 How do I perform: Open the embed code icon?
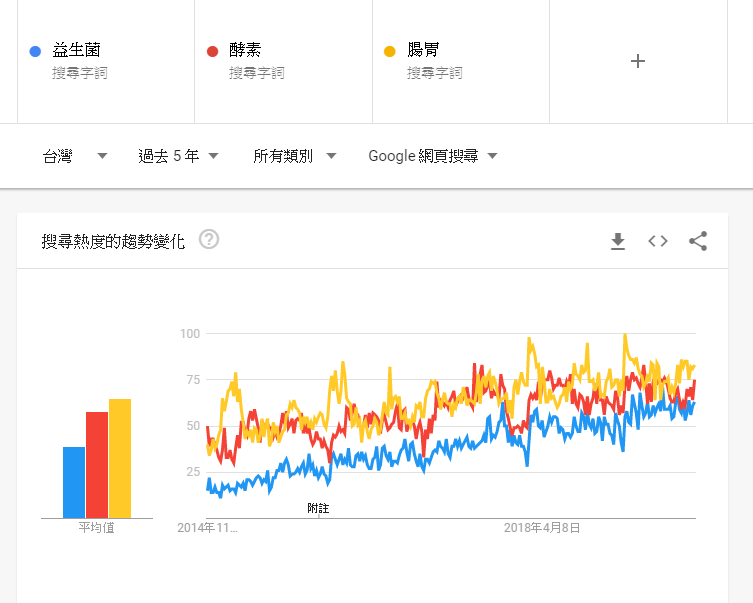658,241
